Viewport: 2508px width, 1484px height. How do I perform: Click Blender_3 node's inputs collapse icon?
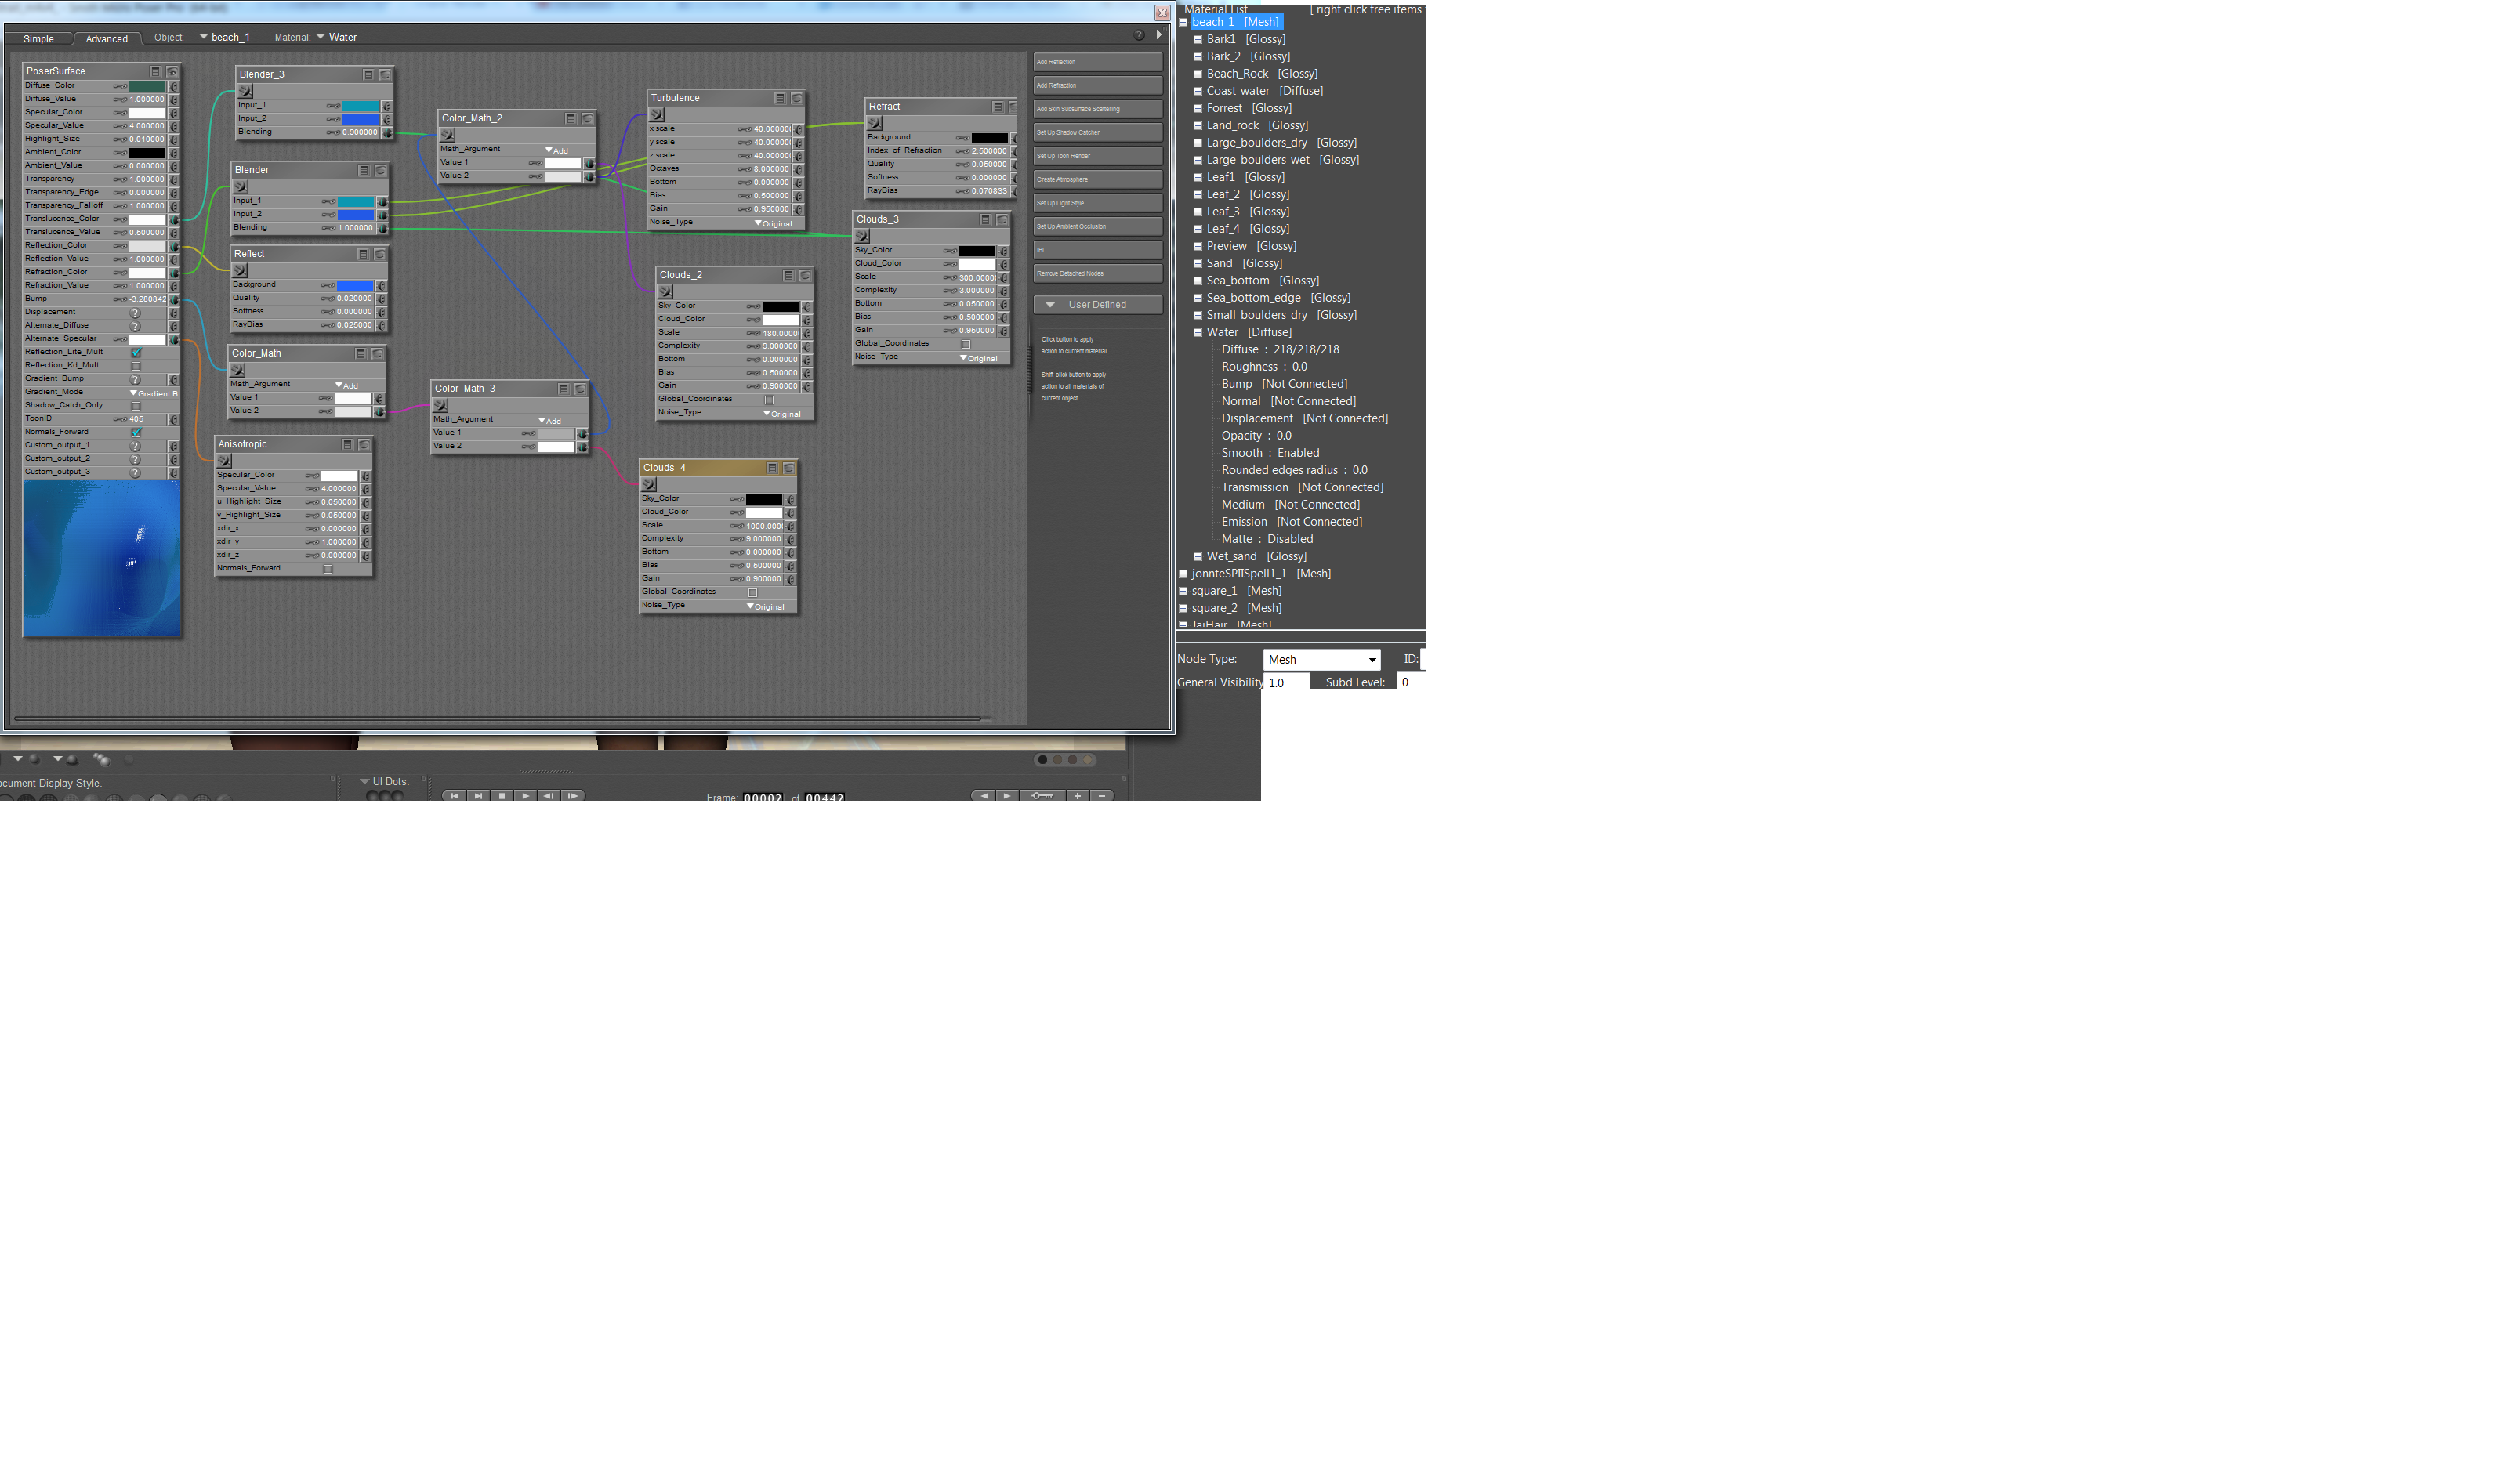368,75
